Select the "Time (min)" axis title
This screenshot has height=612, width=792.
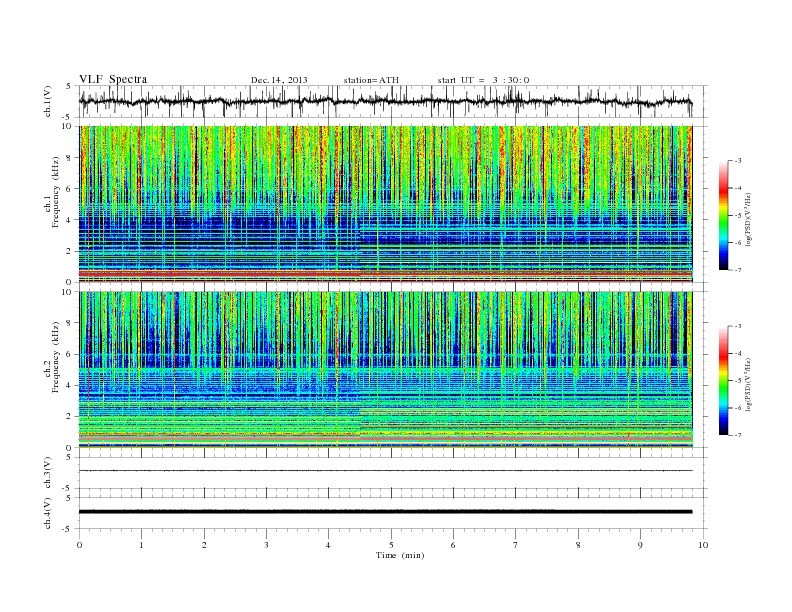pyautogui.click(x=400, y=555)
